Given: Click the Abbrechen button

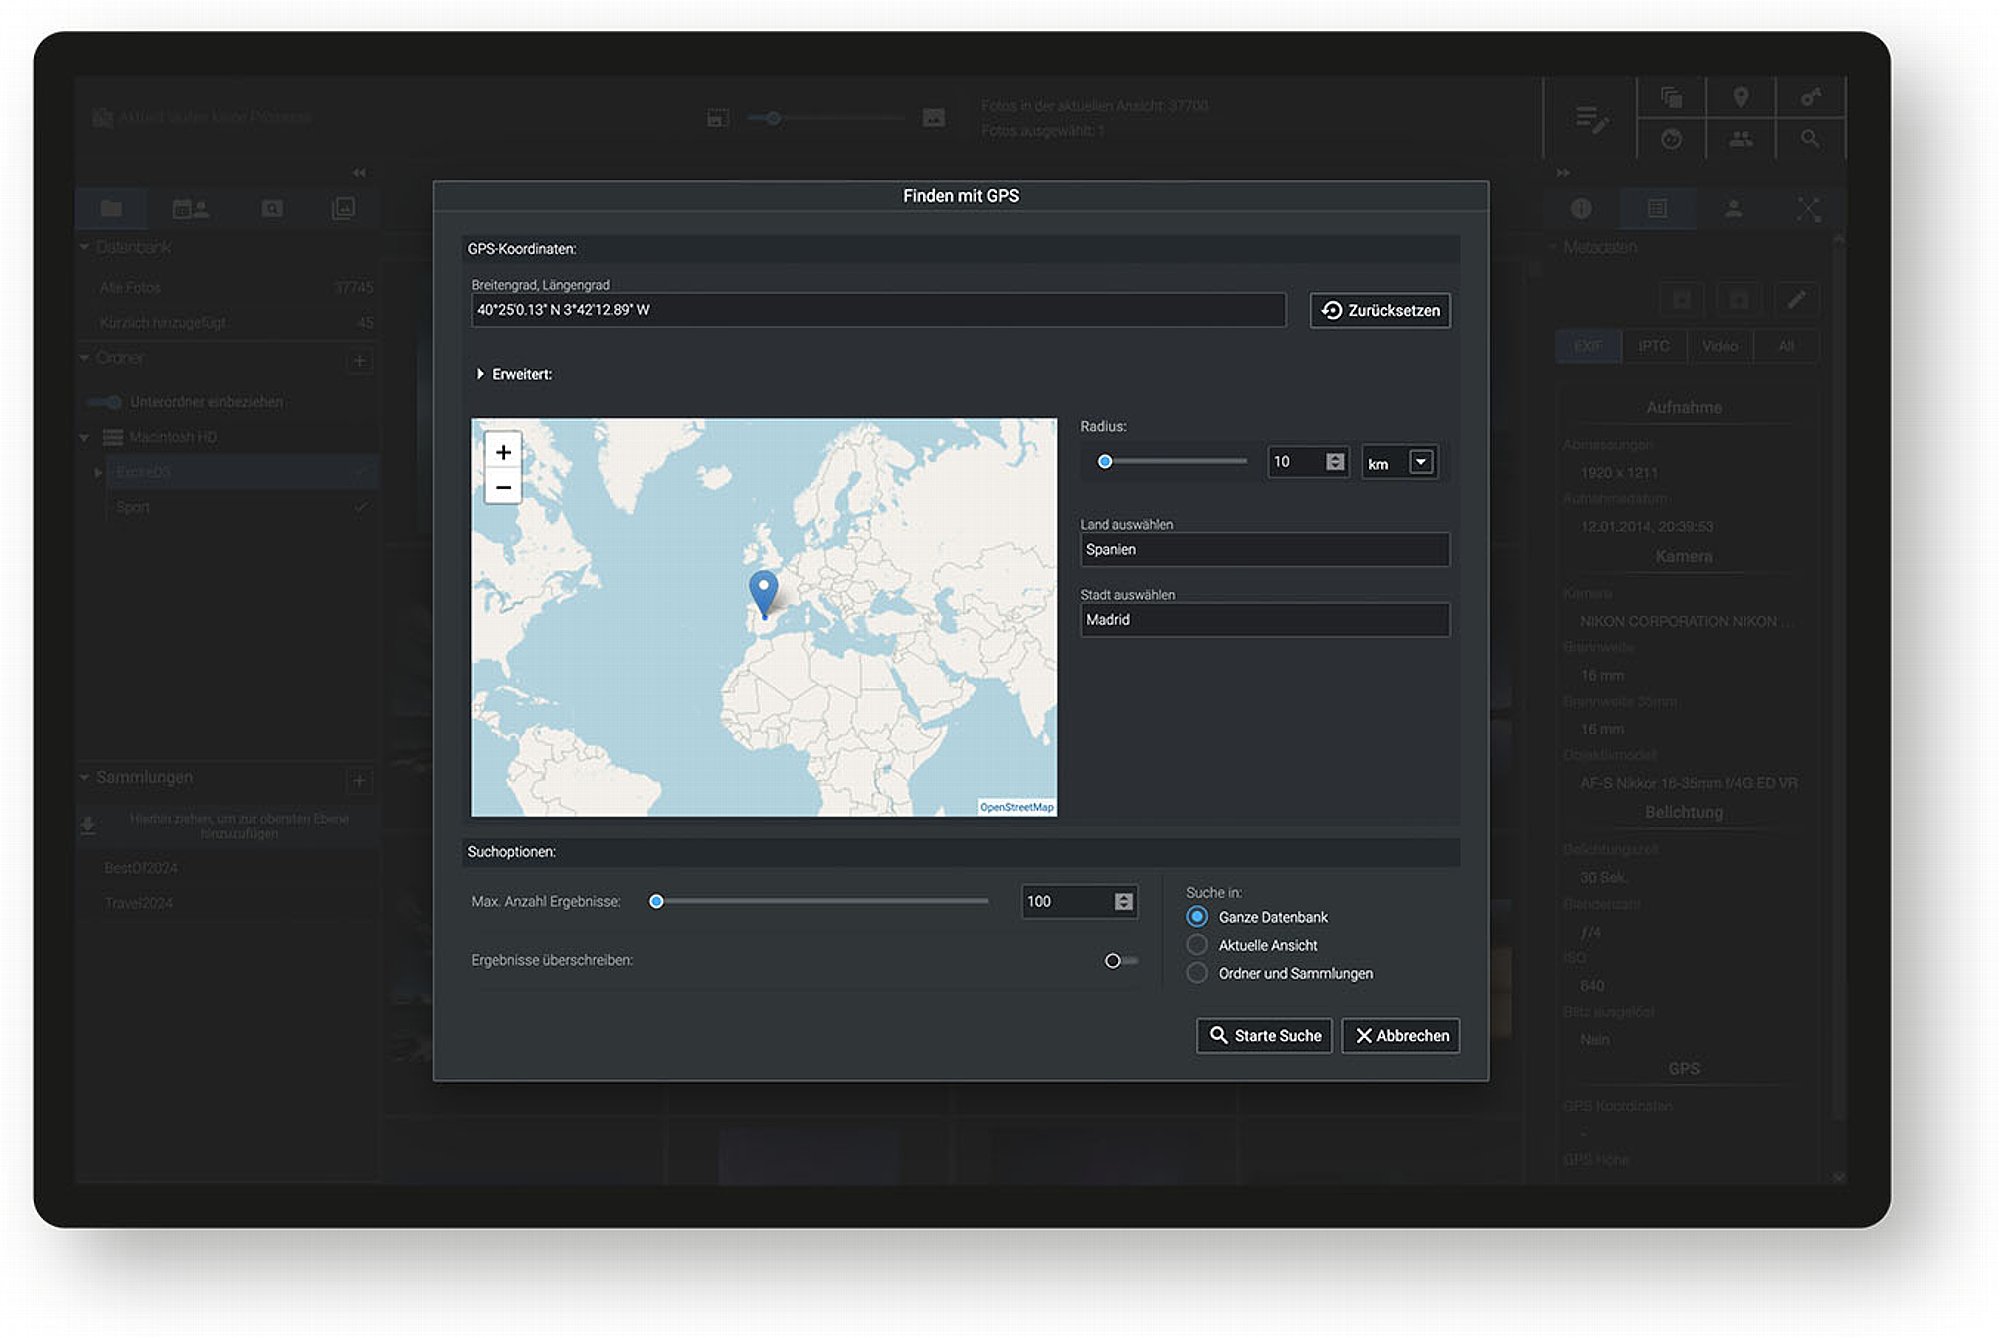Looking at the screenshot, I should tap(1400, 1035).
